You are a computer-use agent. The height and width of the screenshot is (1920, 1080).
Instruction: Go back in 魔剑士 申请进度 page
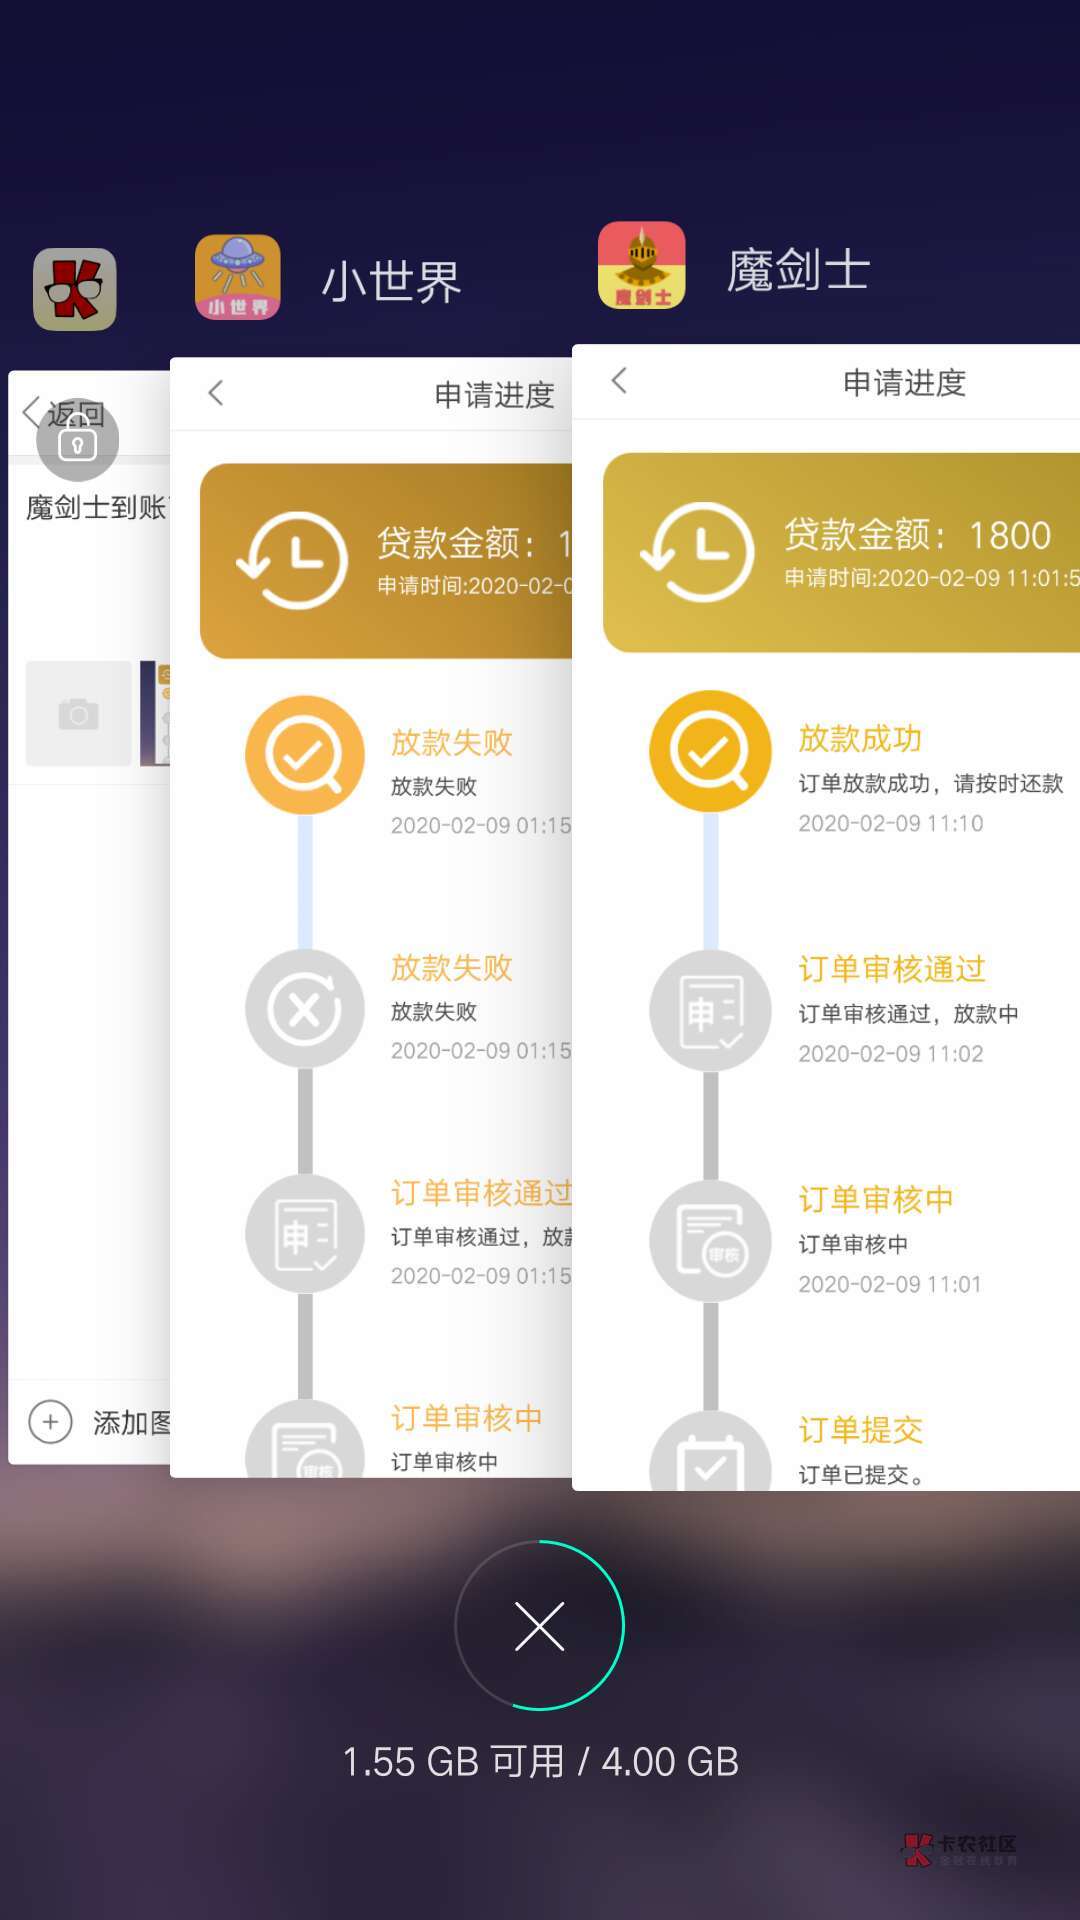point(620,380)
